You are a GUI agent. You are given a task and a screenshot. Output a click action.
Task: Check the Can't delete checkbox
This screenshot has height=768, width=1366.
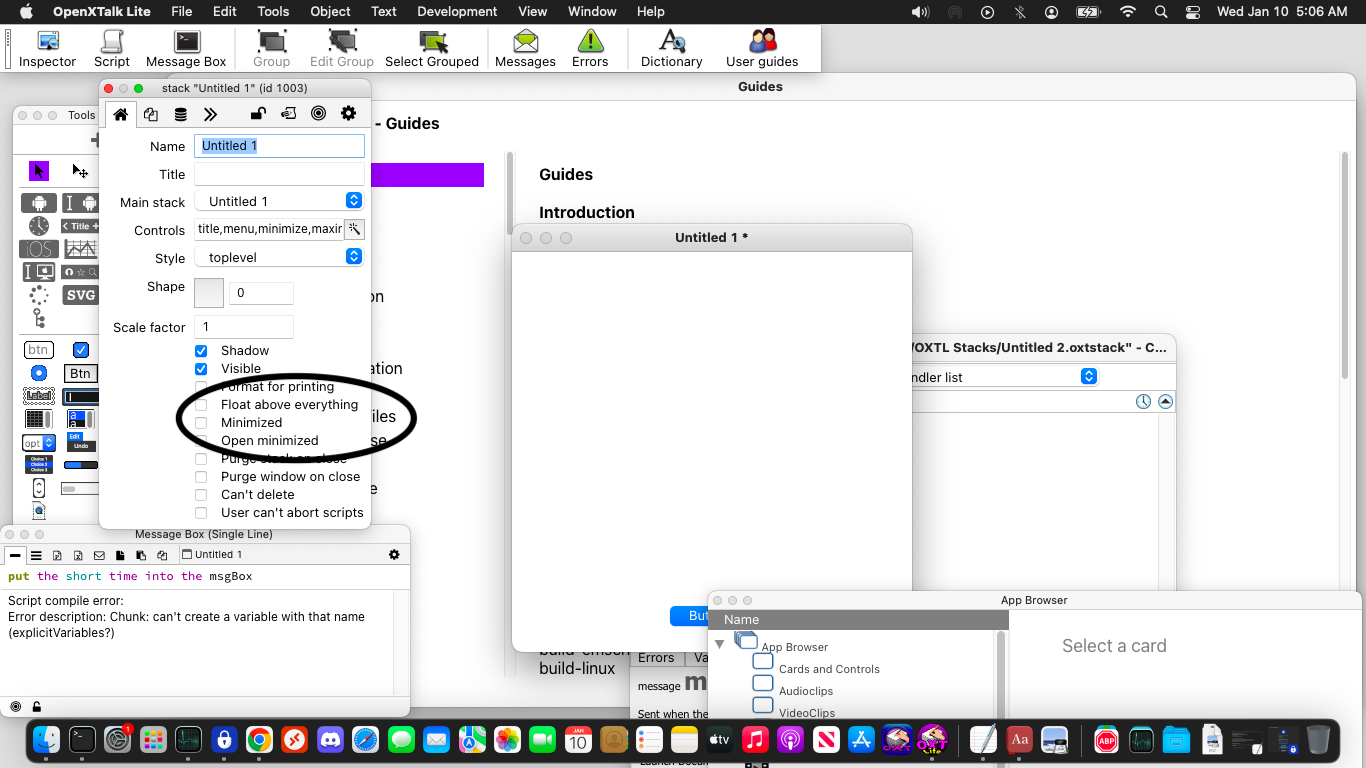click(201, 495)
